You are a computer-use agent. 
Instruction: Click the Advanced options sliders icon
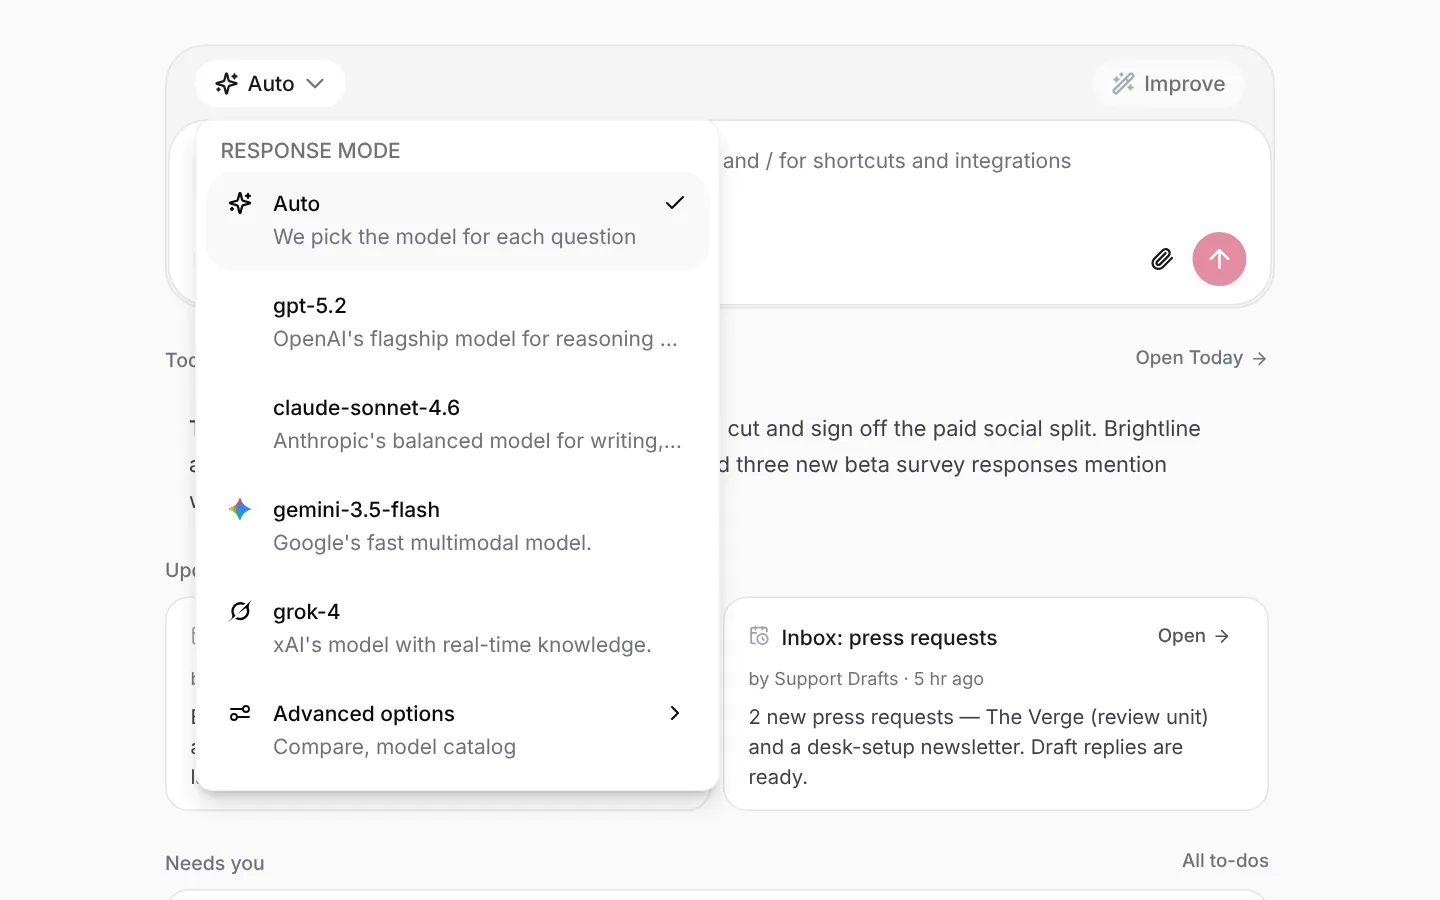click(240, 713)
